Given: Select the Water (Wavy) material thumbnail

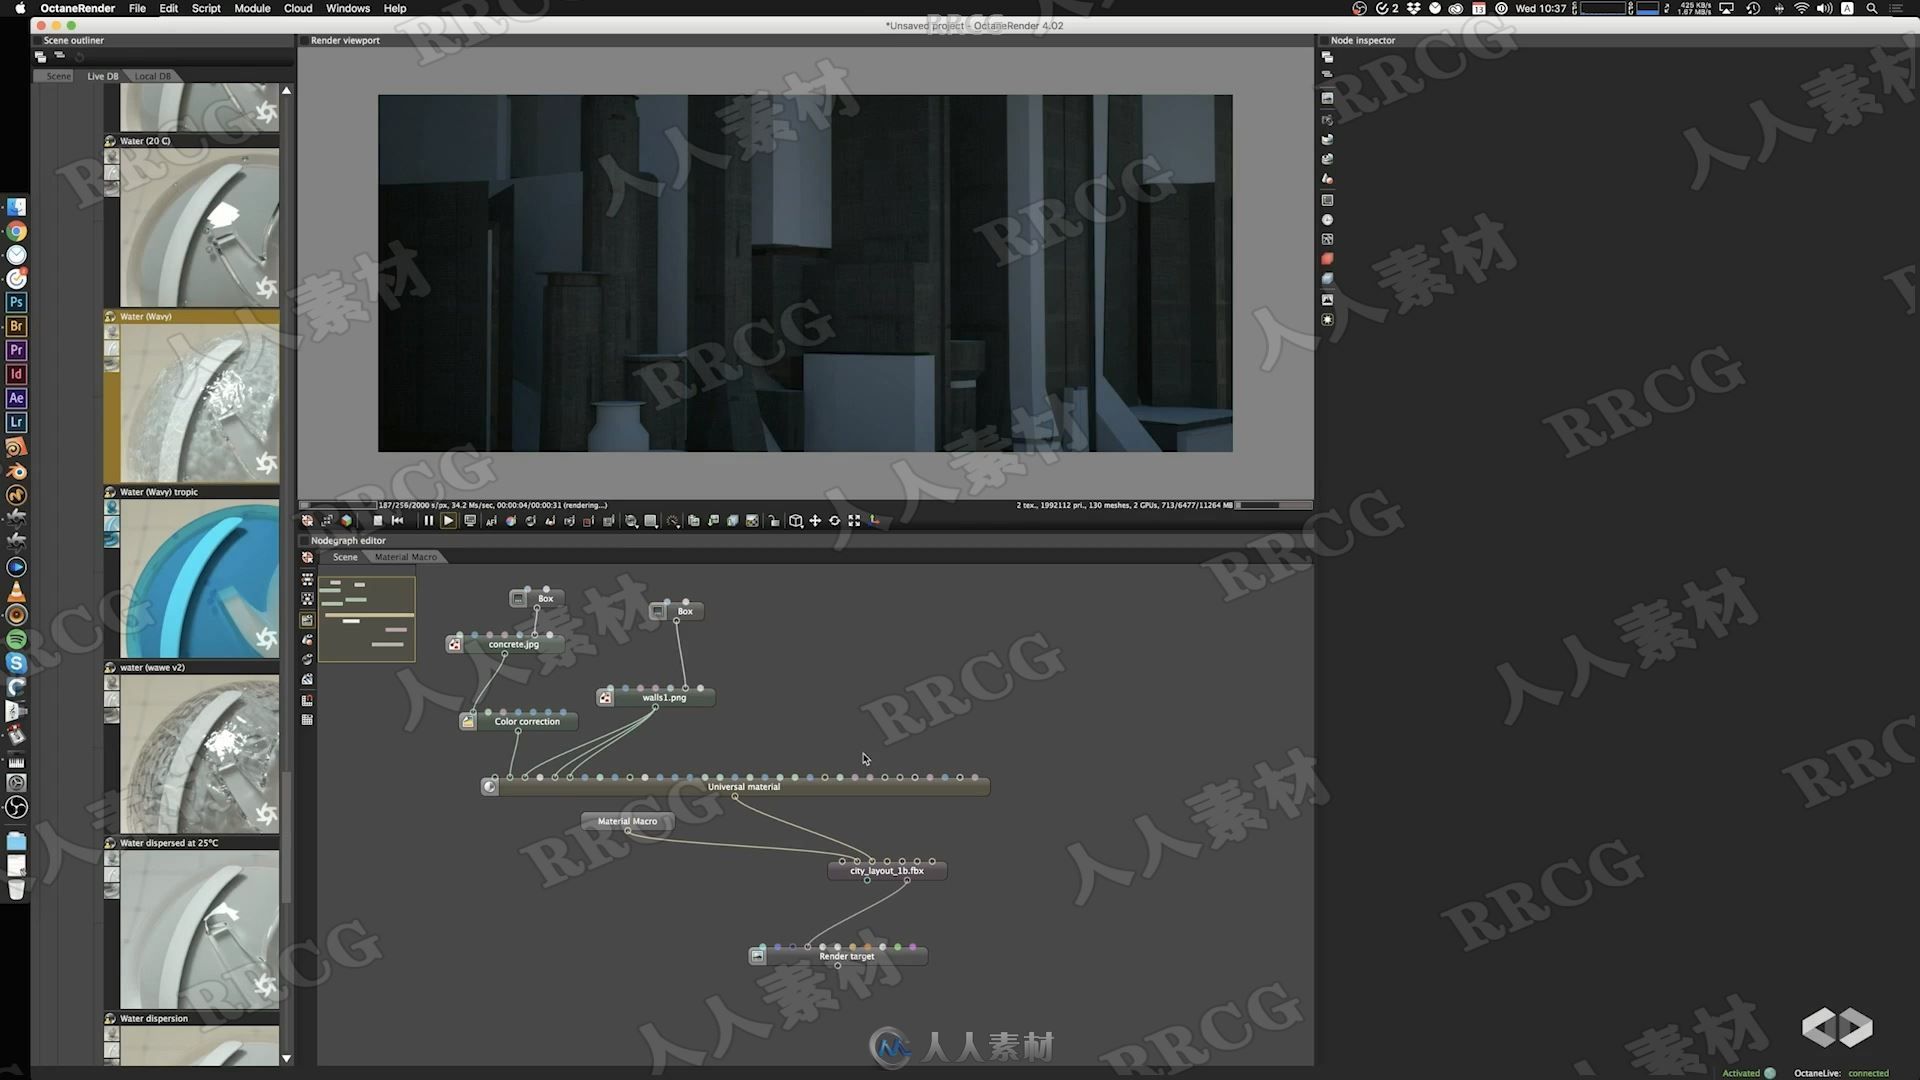Looking at the screenshot, I should pyautogui.click(x=200, y=403).
